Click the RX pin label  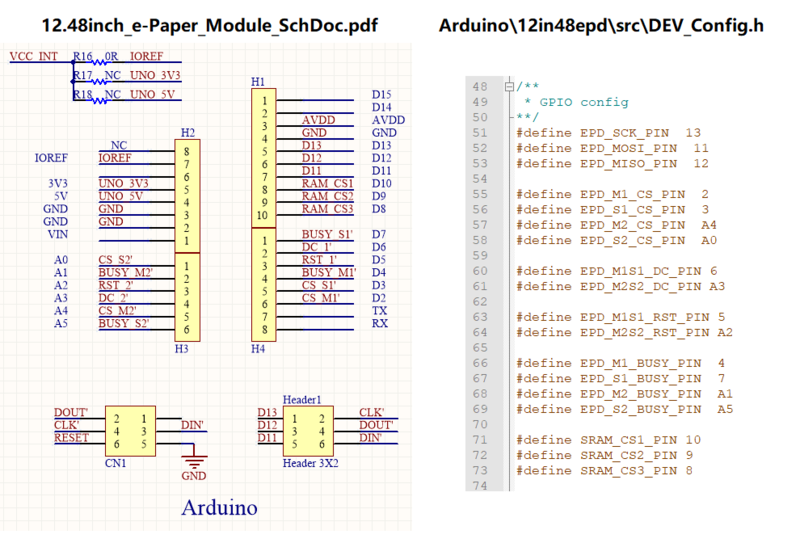pyautogui.click(x=380, y=324)
